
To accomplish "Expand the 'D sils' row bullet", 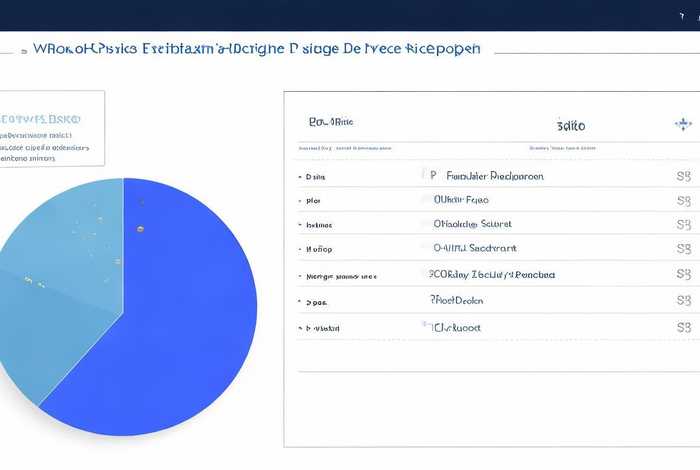I will point(299,176).
